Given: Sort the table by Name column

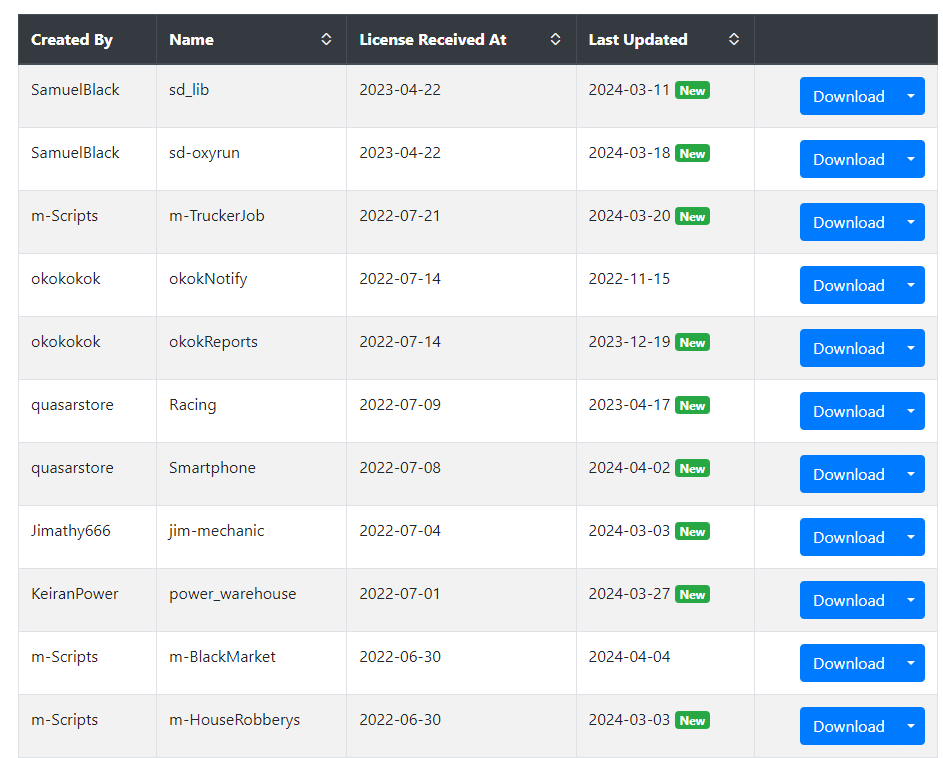Looking at the screenshot, I should (326, 39).
